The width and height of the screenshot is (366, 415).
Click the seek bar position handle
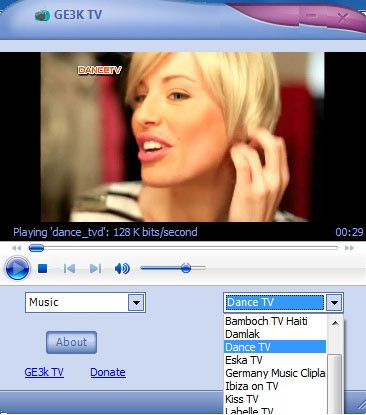click(x=36, y=248)
